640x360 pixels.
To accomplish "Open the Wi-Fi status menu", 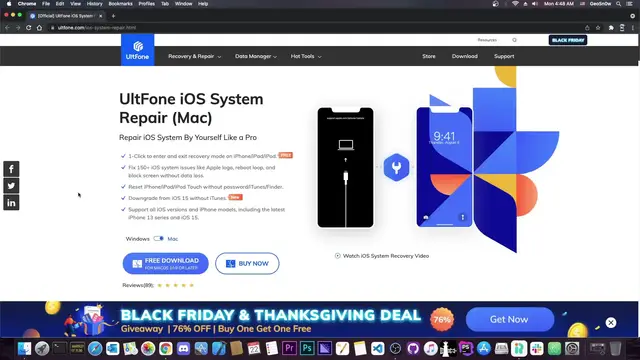I will coord(515,4).
